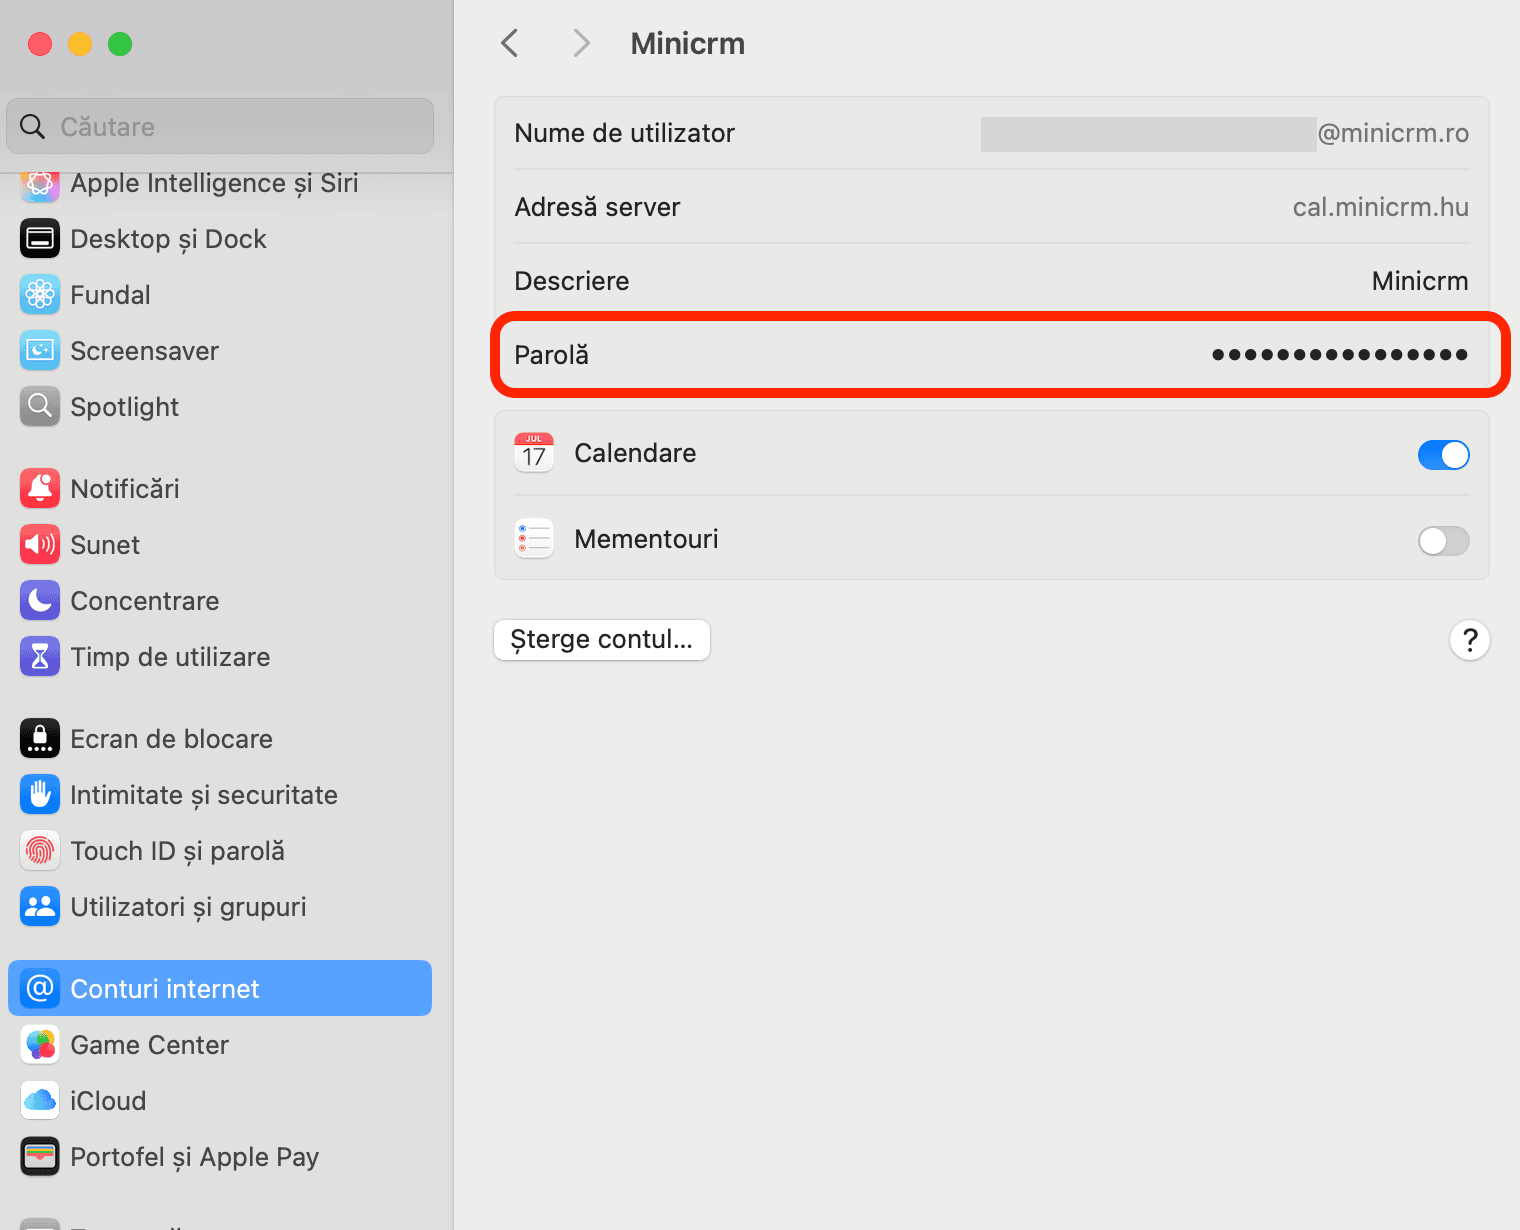Open Screensaver settings pane
1520x1230 pixels.
tap(220, 351)
